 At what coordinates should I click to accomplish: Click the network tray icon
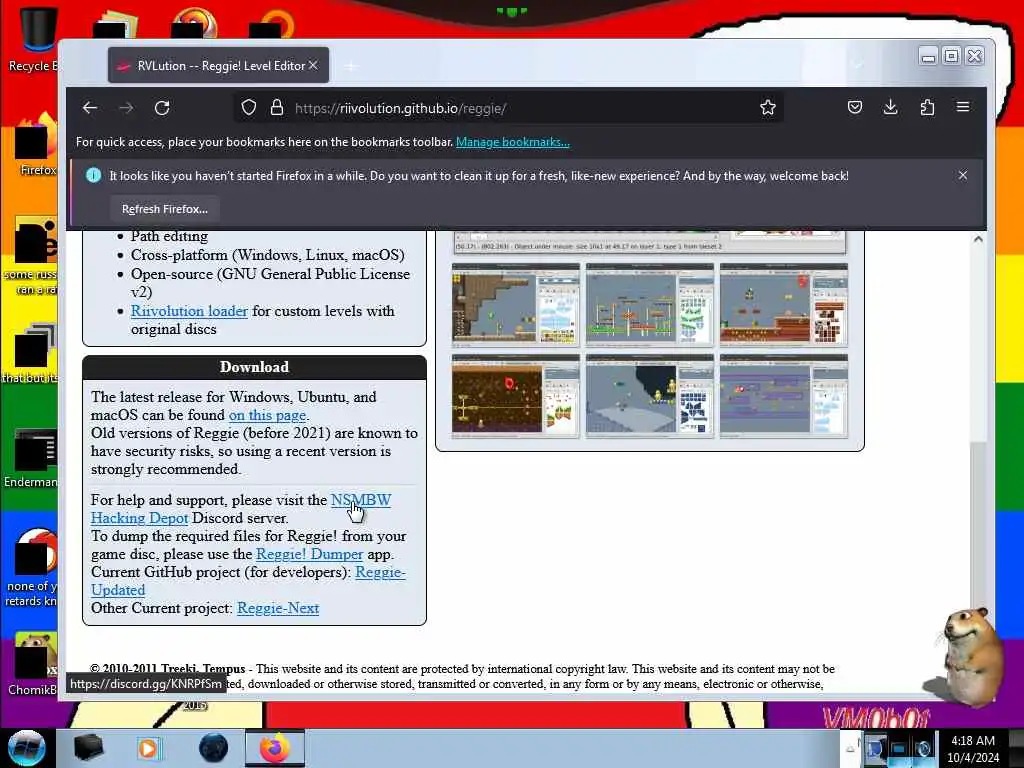[900, 749]
